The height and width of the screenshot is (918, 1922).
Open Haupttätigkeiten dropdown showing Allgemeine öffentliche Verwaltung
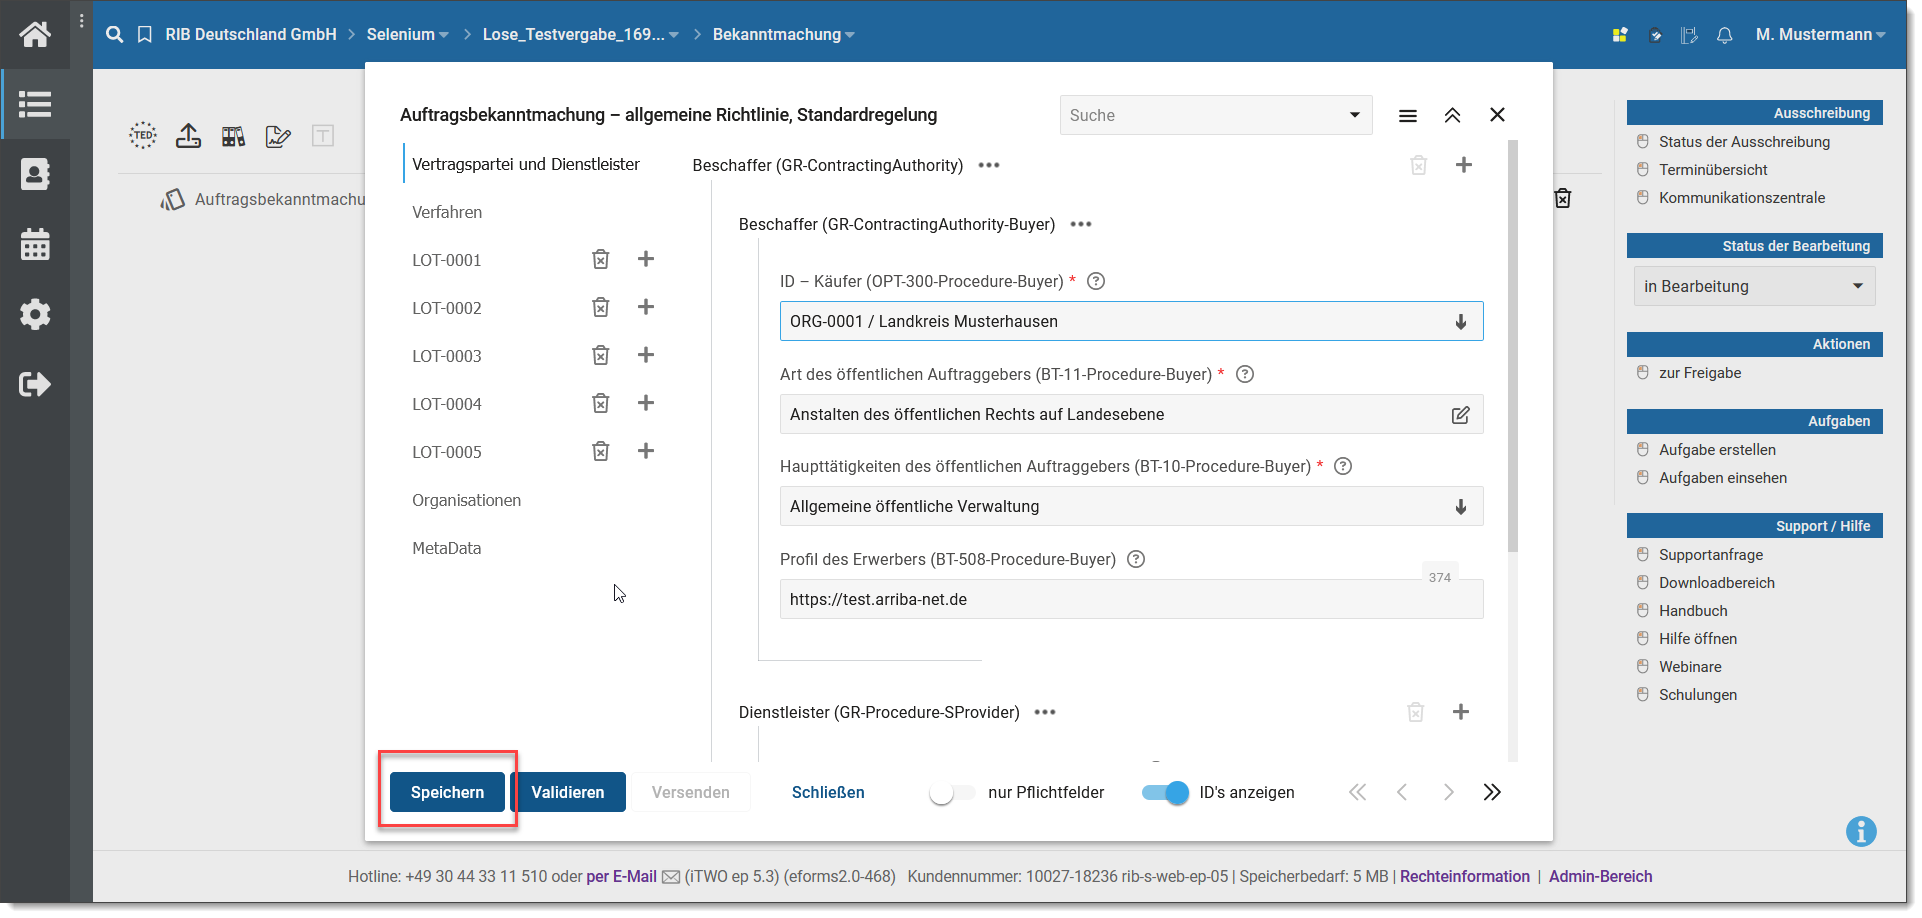point(1130,507)
